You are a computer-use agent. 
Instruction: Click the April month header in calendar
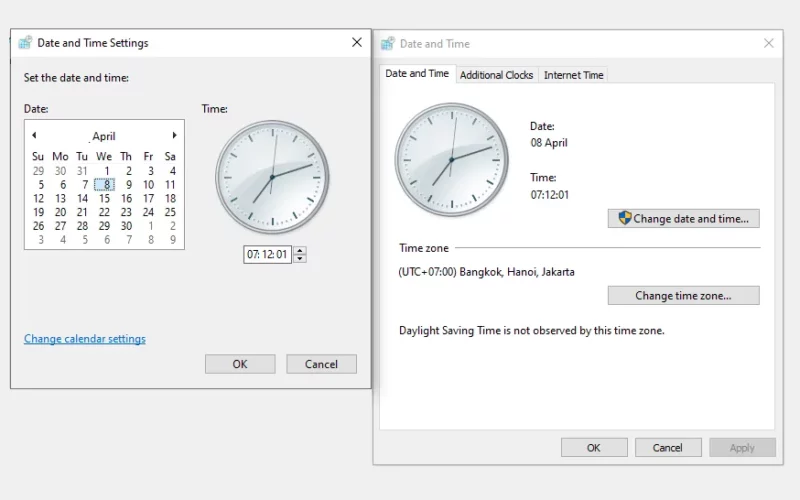(x=104, y=136)
